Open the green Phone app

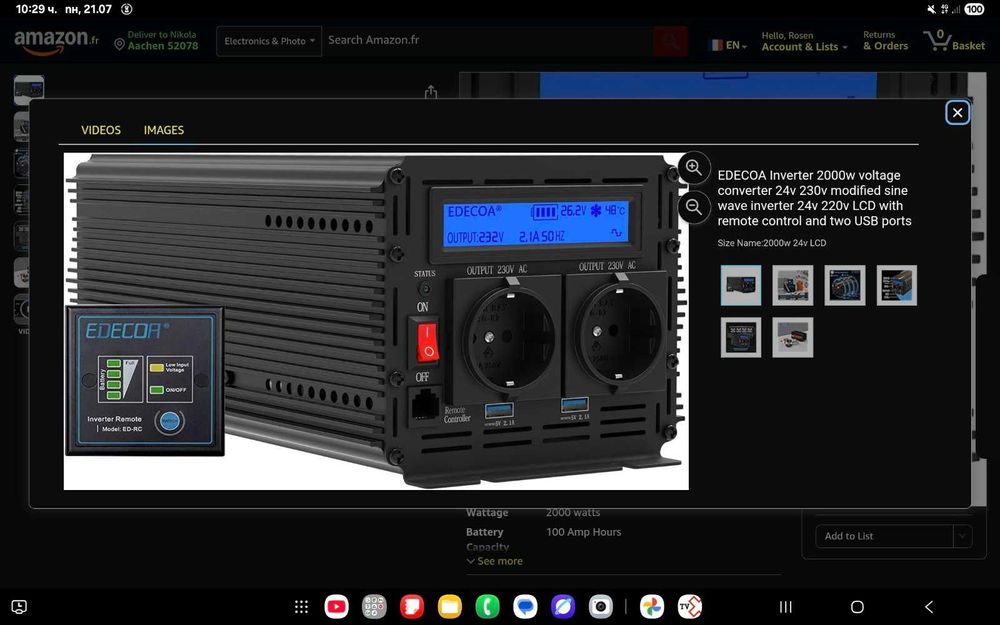[x=487, y=607]
